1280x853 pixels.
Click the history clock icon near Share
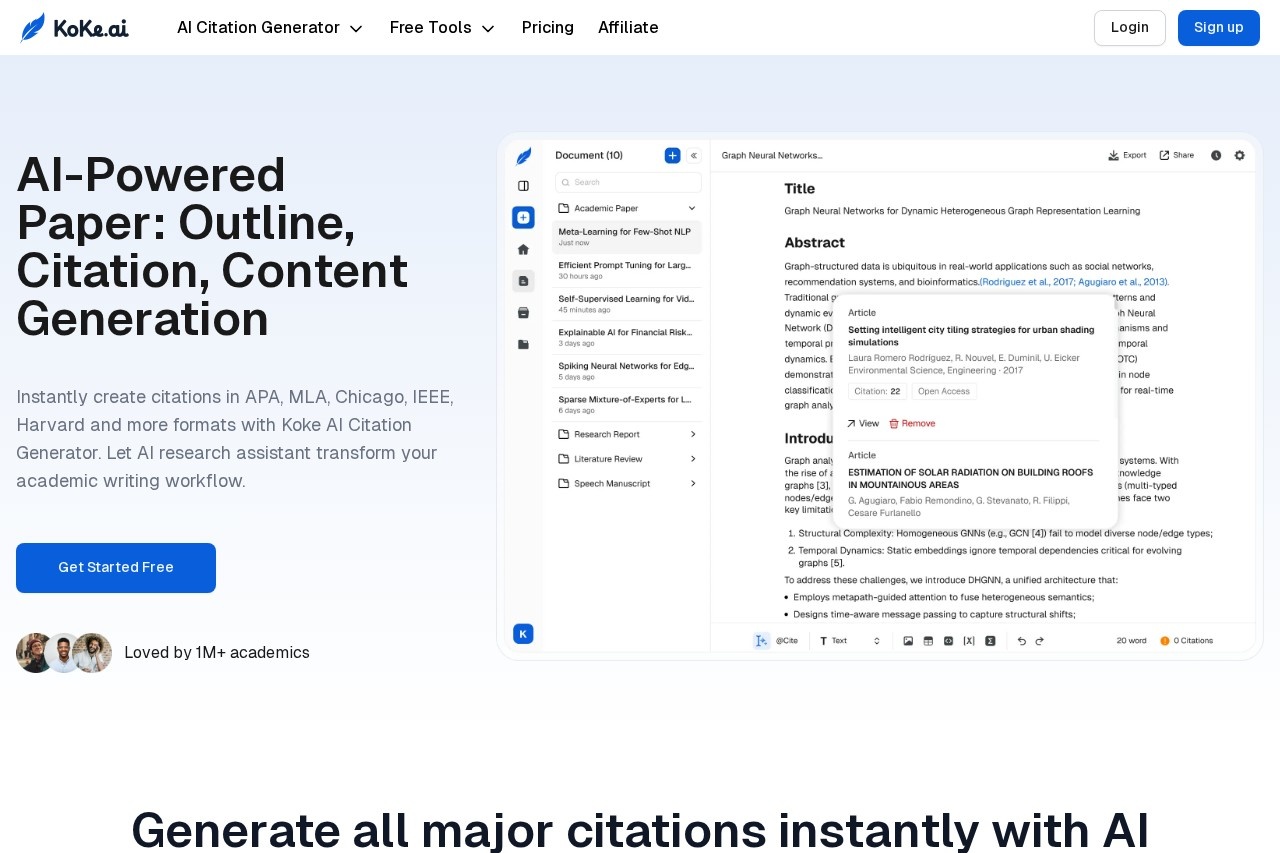pyautogui.click(x=1216, y=155)
